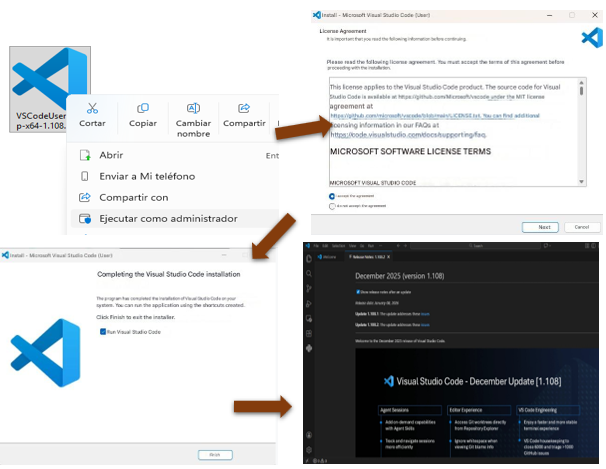Toggle 'Show release notes after an update' checkbox
The image size is (606, 469).
(x=357, y=292)
